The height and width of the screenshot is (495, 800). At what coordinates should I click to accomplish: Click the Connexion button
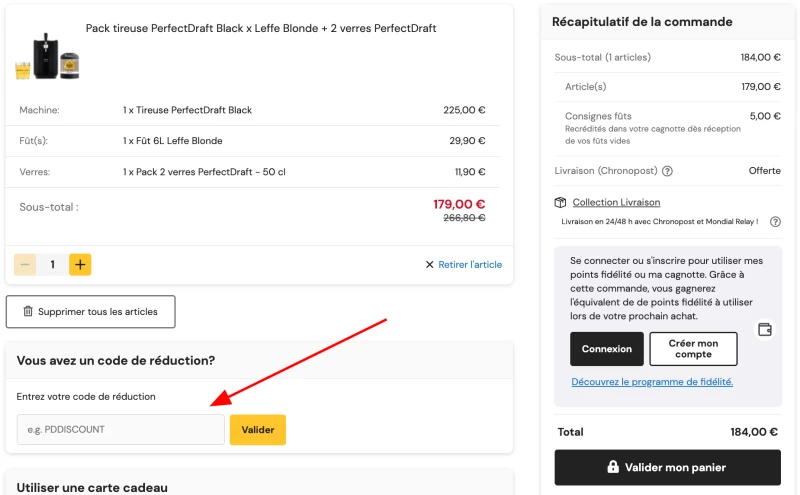[x=607, y=349]
